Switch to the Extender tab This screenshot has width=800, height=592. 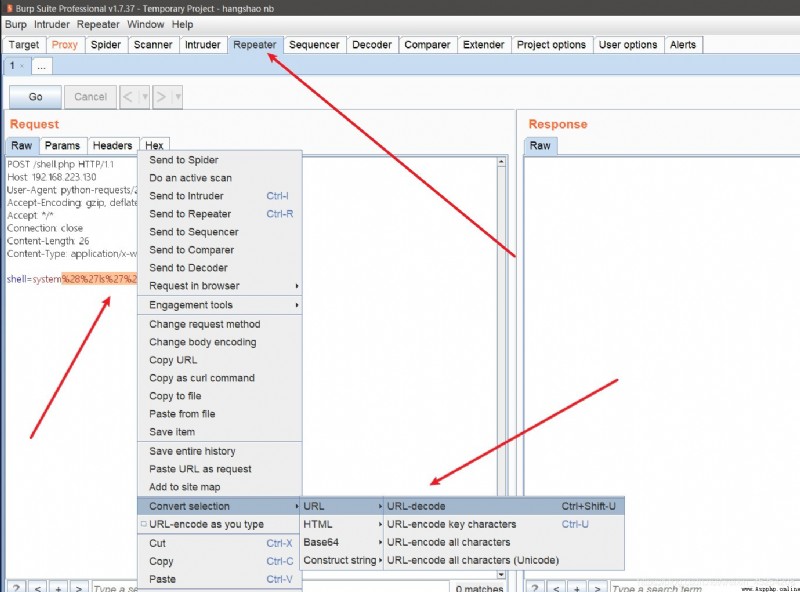(483, 45)
